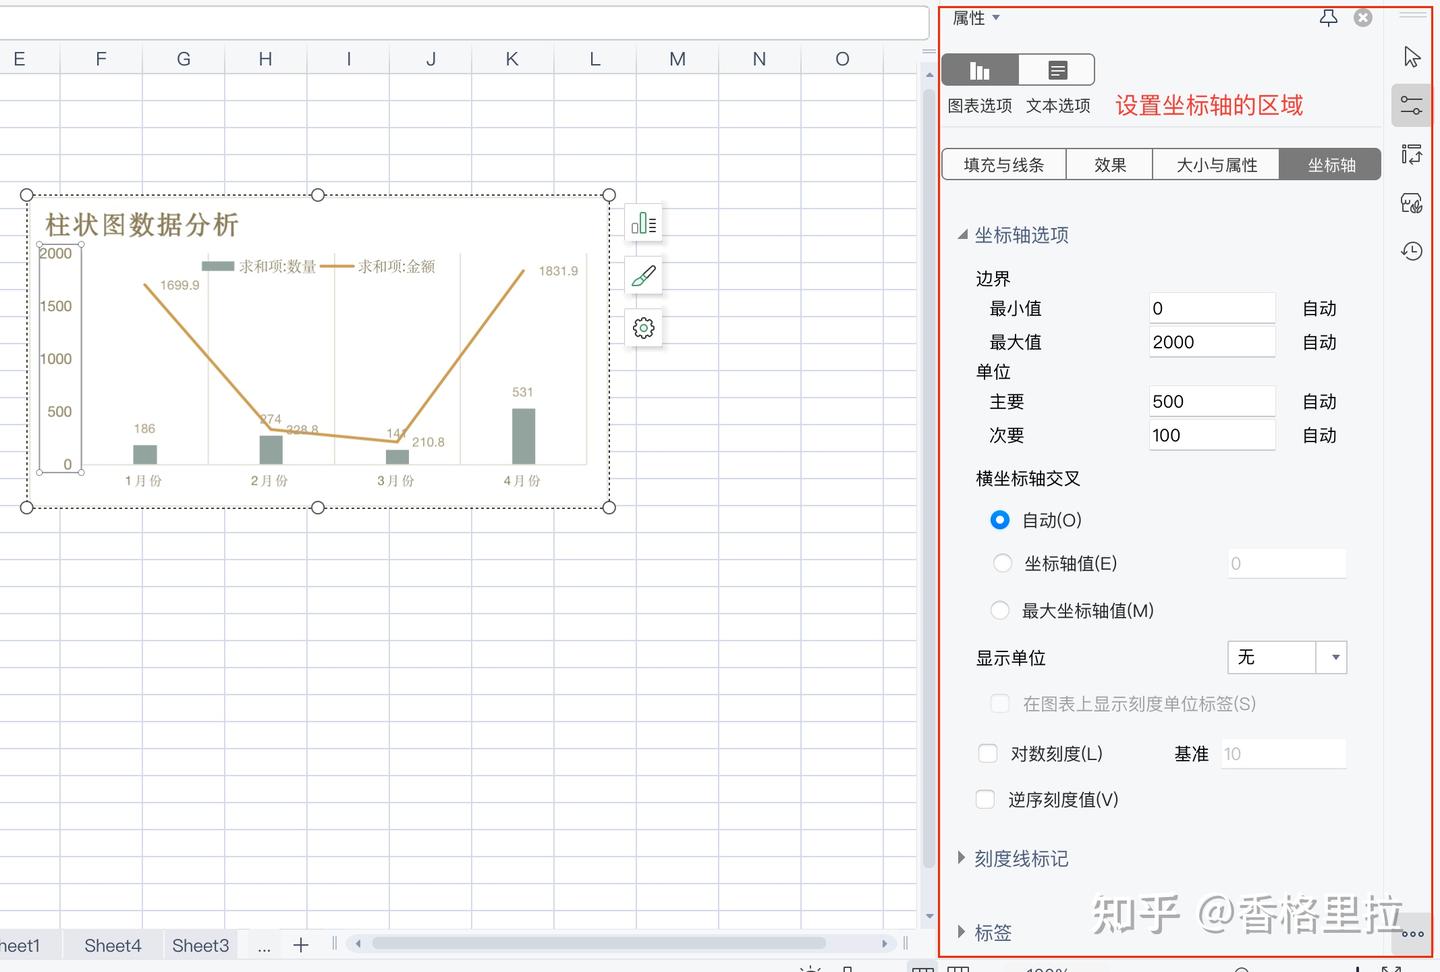Enable the 逆序刻度值(V) checkbox

986,799
